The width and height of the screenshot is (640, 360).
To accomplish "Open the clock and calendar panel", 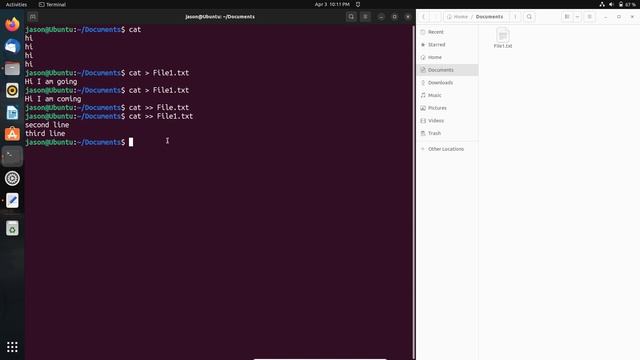I will click(332, 4).
